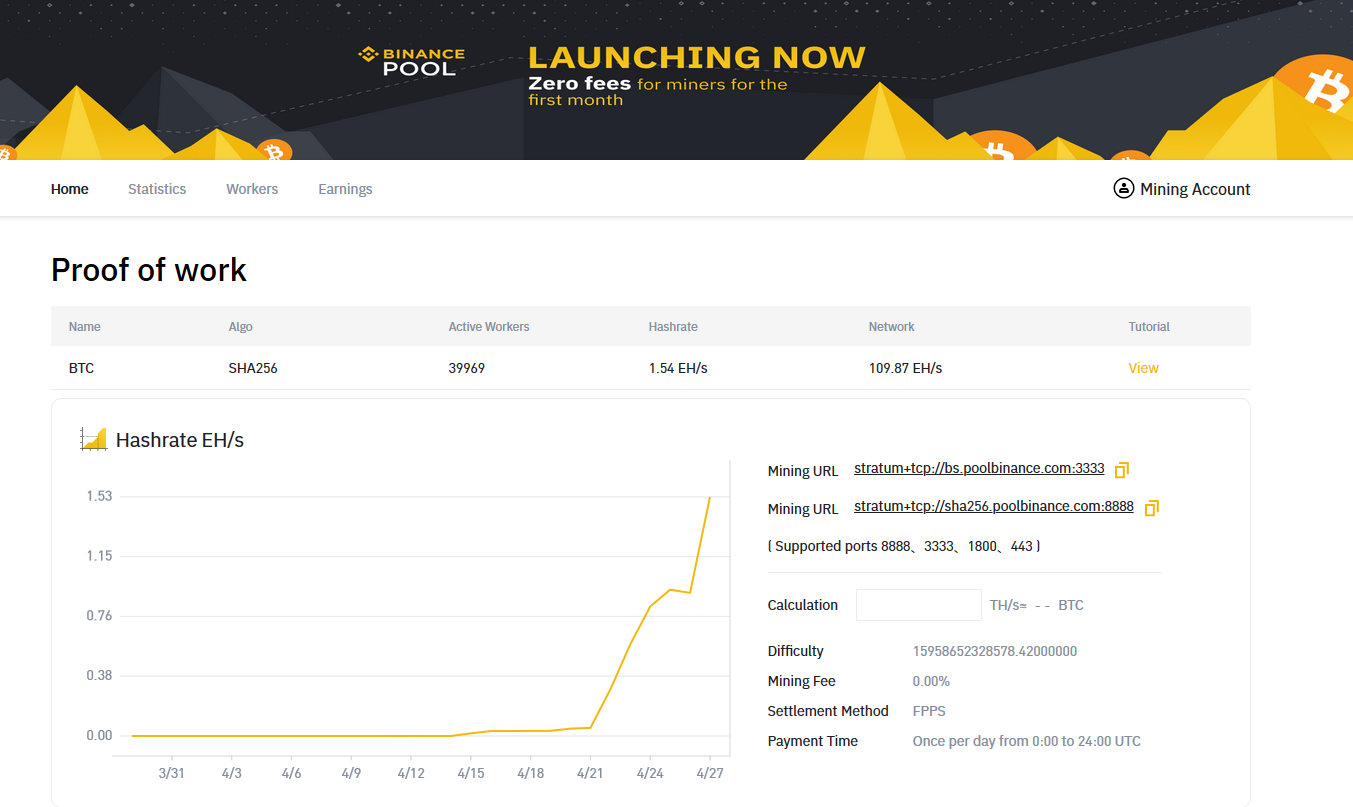Click the BTC name cell
Viewport: 1353px width, 807px height.
[81, 368]
